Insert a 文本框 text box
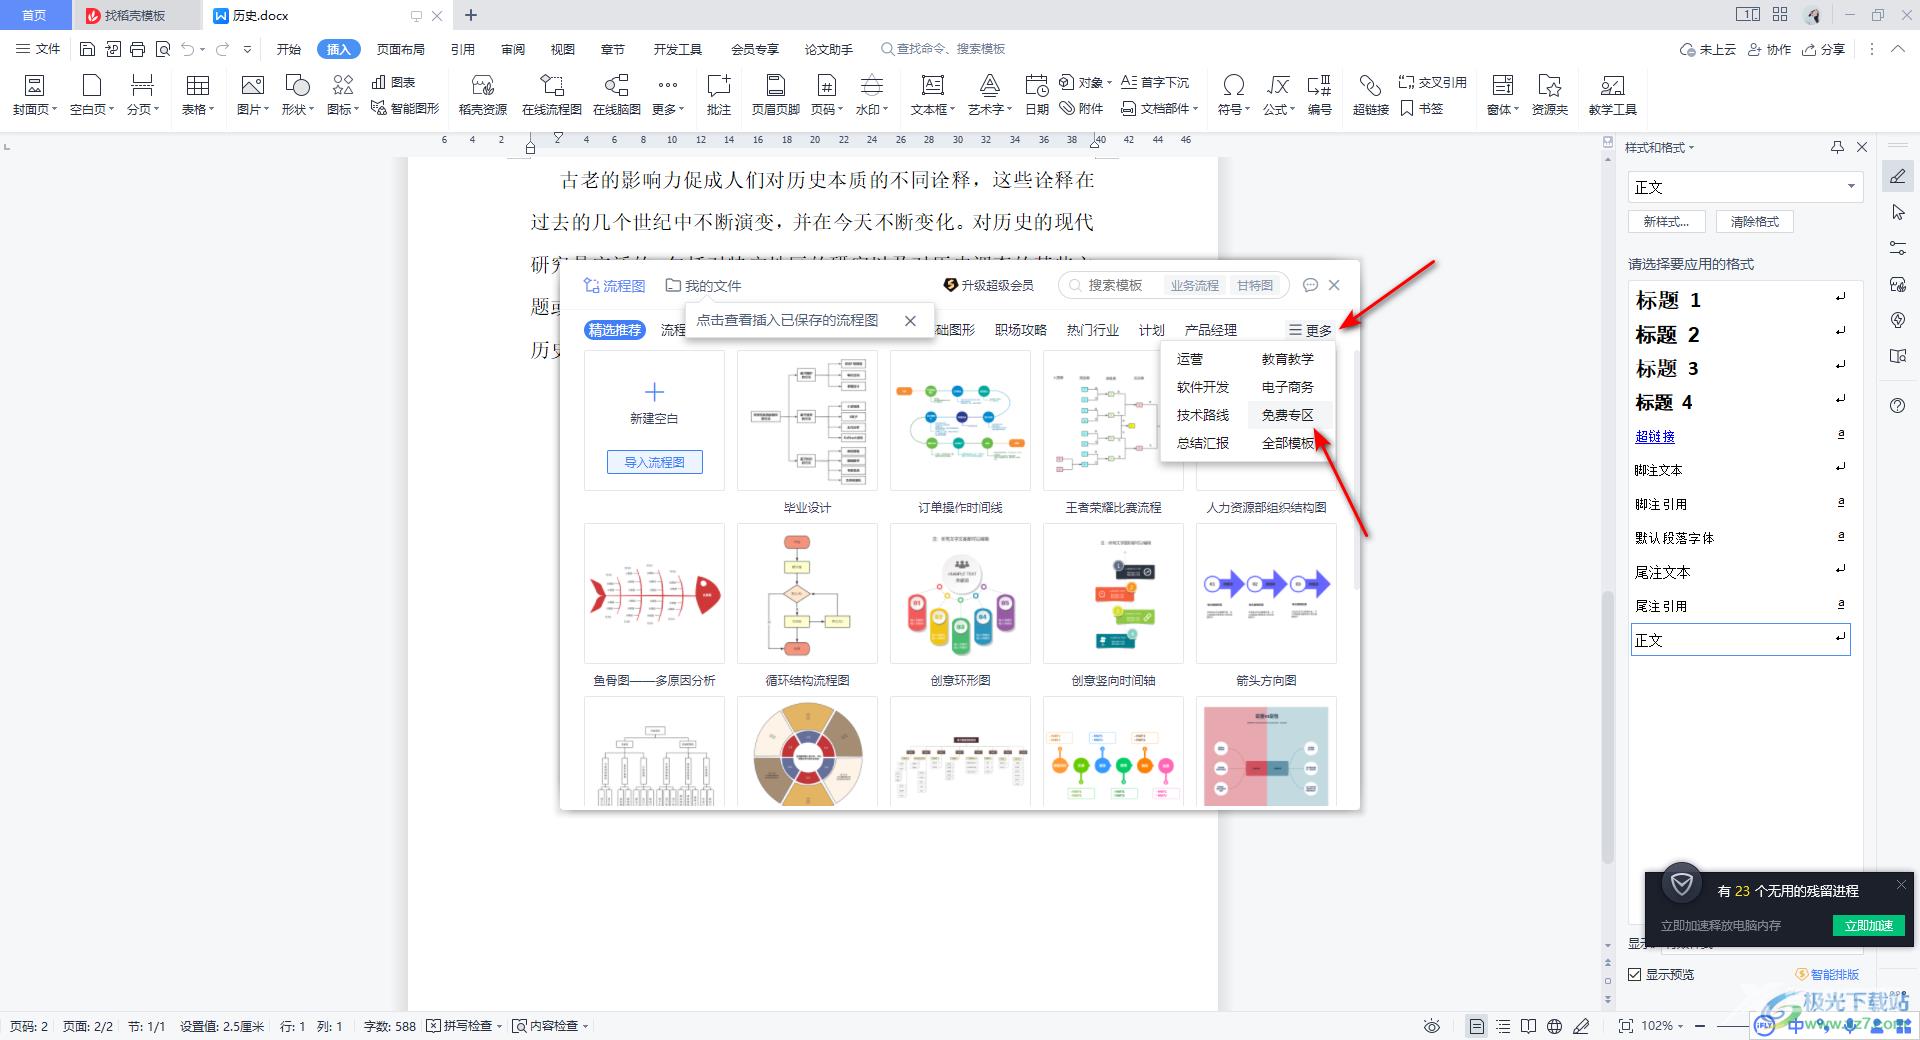This screenshot has width=1920, height=1040. click(x=932, y=95)
